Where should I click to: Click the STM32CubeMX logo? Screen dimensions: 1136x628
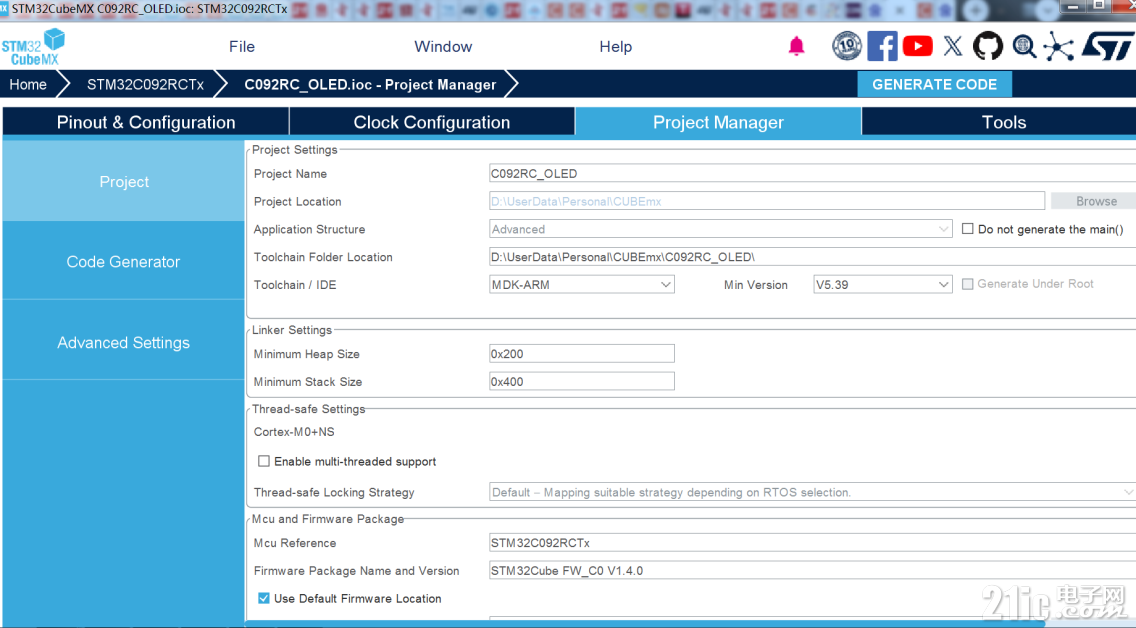click(33, 48)
